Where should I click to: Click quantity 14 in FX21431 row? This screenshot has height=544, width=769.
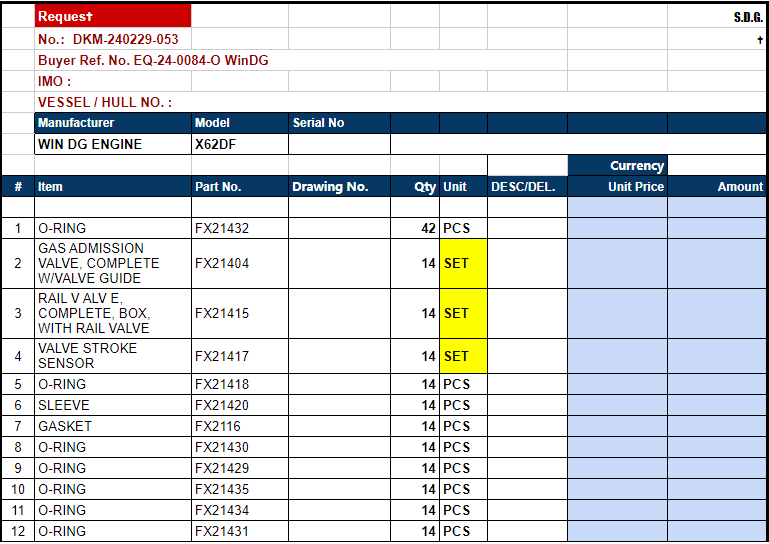[x=415, y=531]
